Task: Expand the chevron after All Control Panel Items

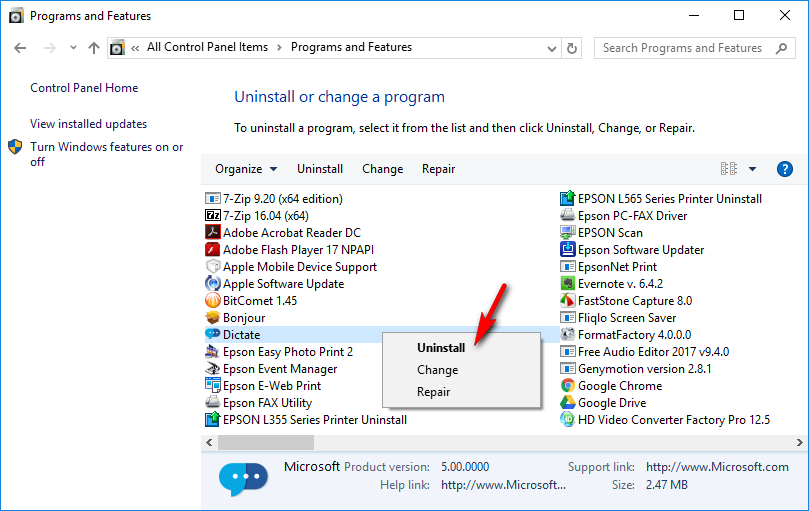Action: pyautogui.click(x=279, y=47)
